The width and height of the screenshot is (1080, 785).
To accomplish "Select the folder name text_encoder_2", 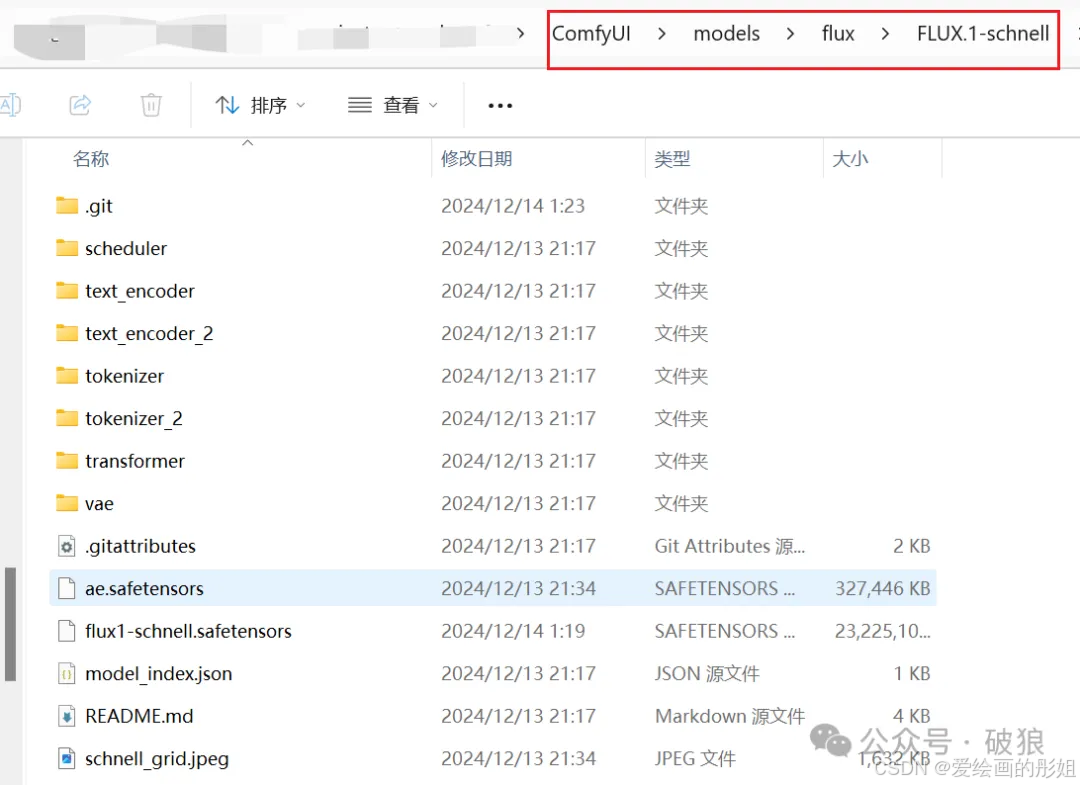I will 149,333.
